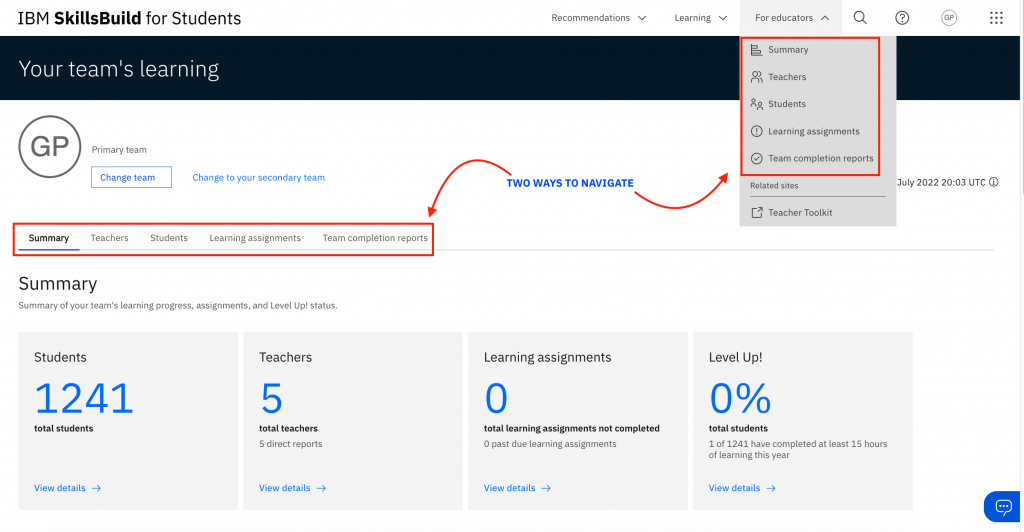Image resolution: width=1024 pixels, height=532 pixels.
Task: Click the arrow next to Teachers View details
Action: [321, 488]
